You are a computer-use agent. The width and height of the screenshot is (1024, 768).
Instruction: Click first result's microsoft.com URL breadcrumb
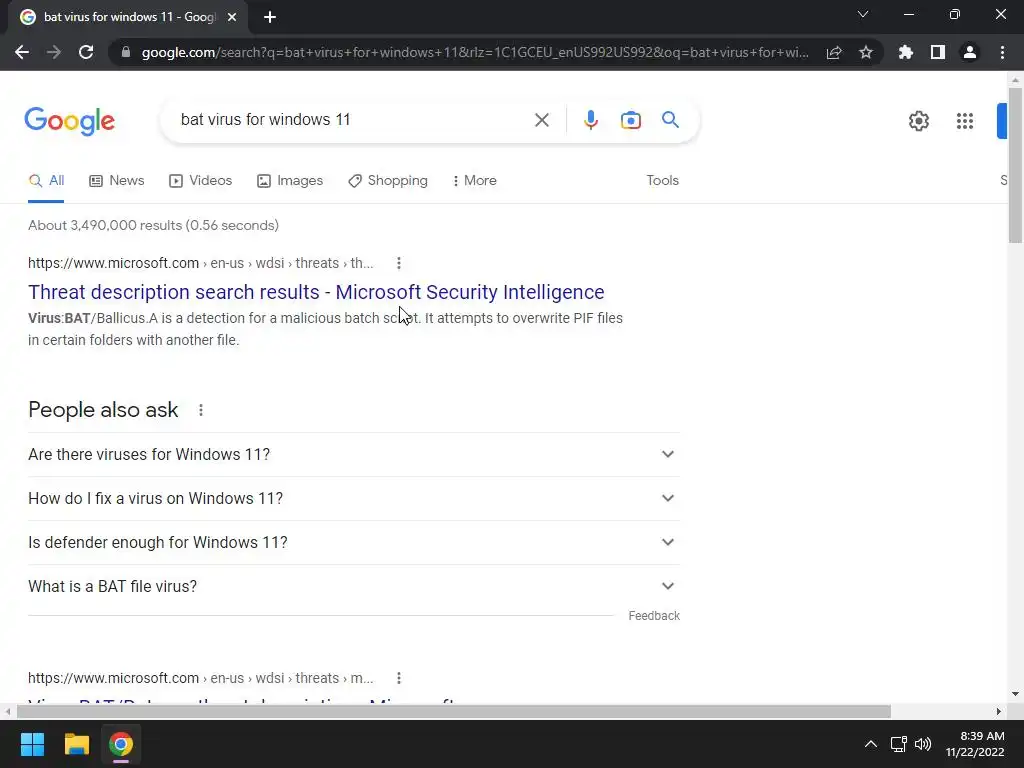(200, 263)
